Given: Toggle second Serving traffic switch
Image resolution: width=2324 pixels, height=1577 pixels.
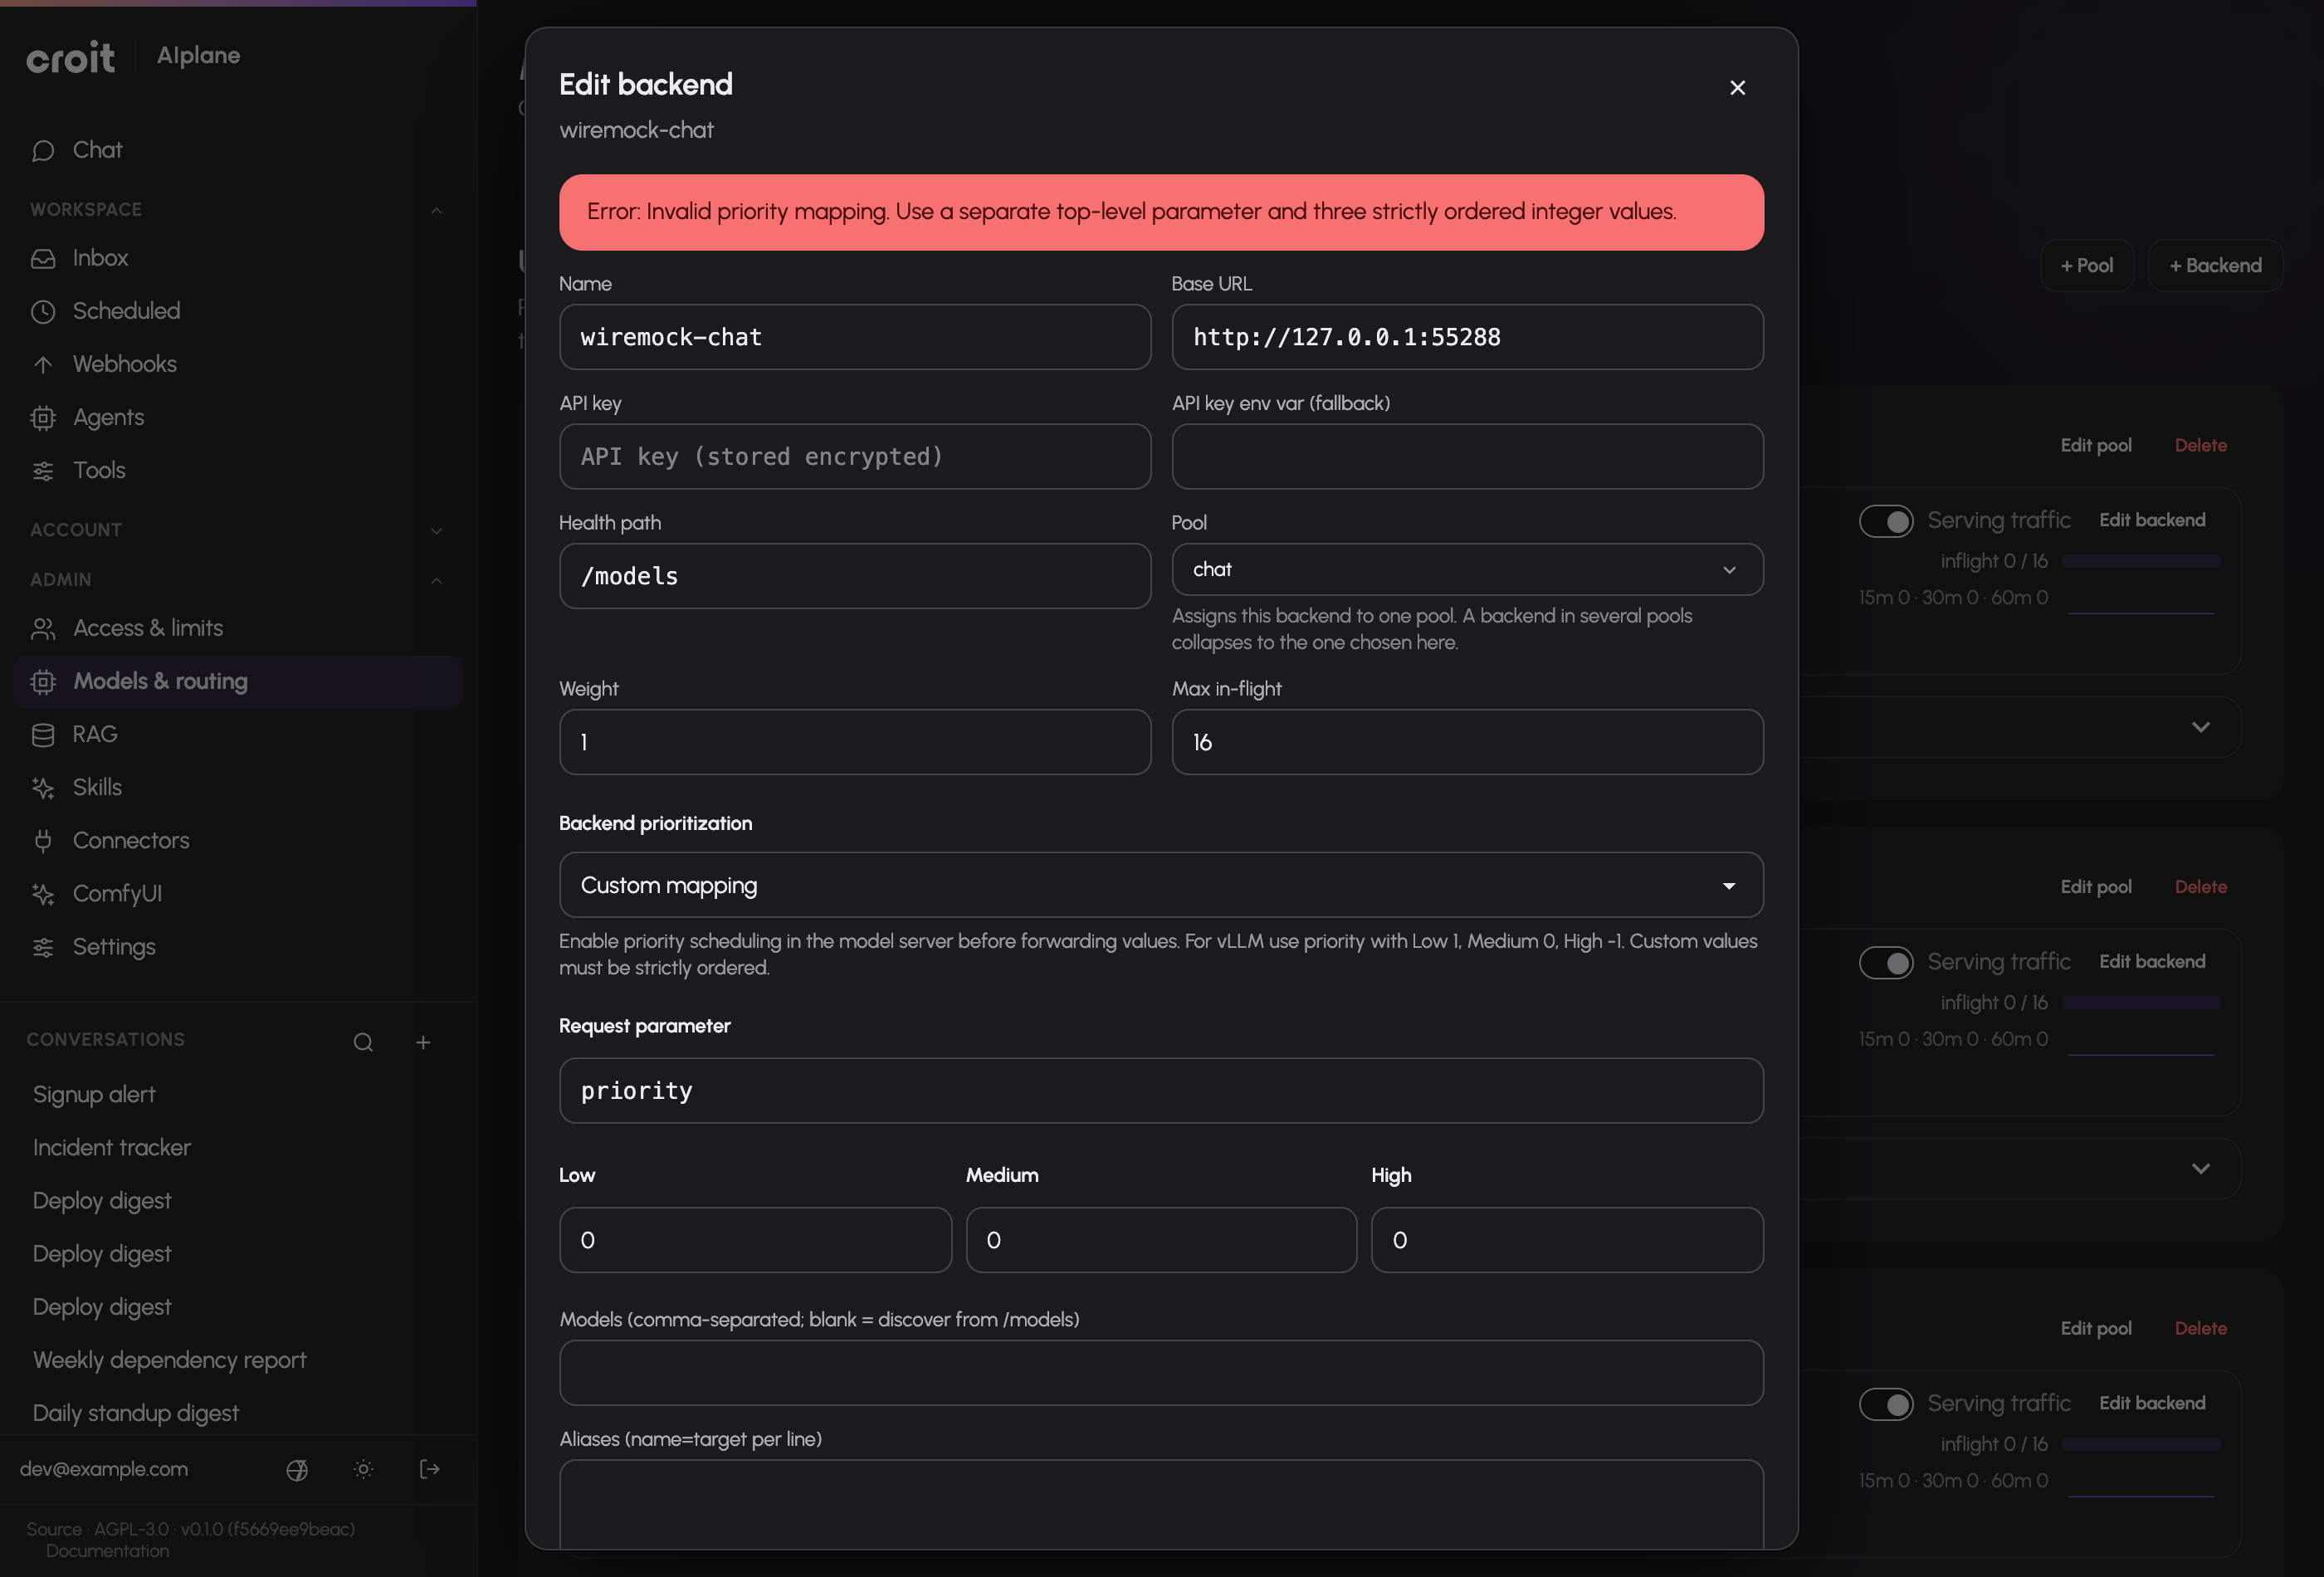Looking at the screenshot, I should (1886, 962).
